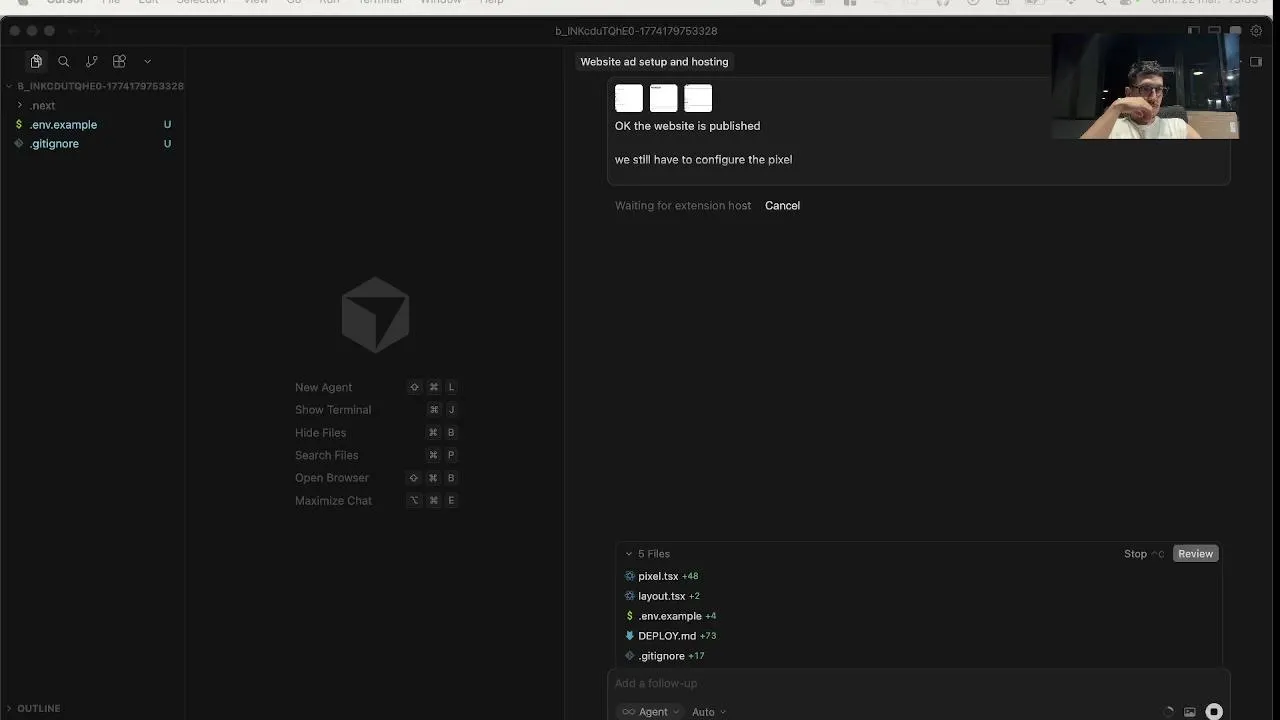Review the changed files

click(x=1195, y=554)
